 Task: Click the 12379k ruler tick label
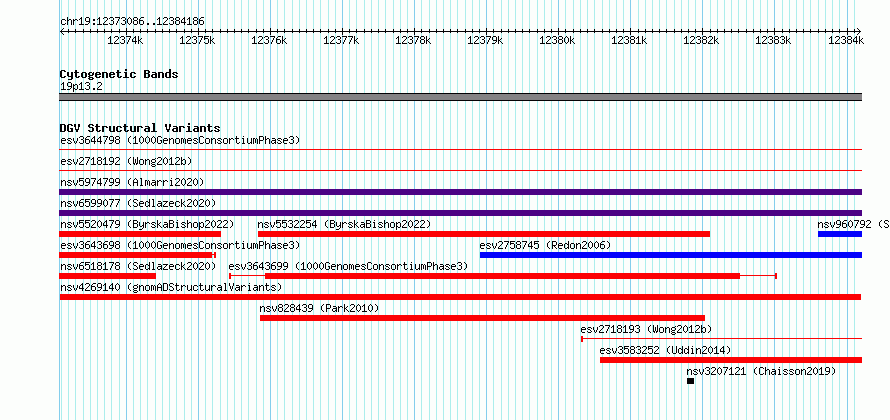pyautogui.click(x=485, y=40)
